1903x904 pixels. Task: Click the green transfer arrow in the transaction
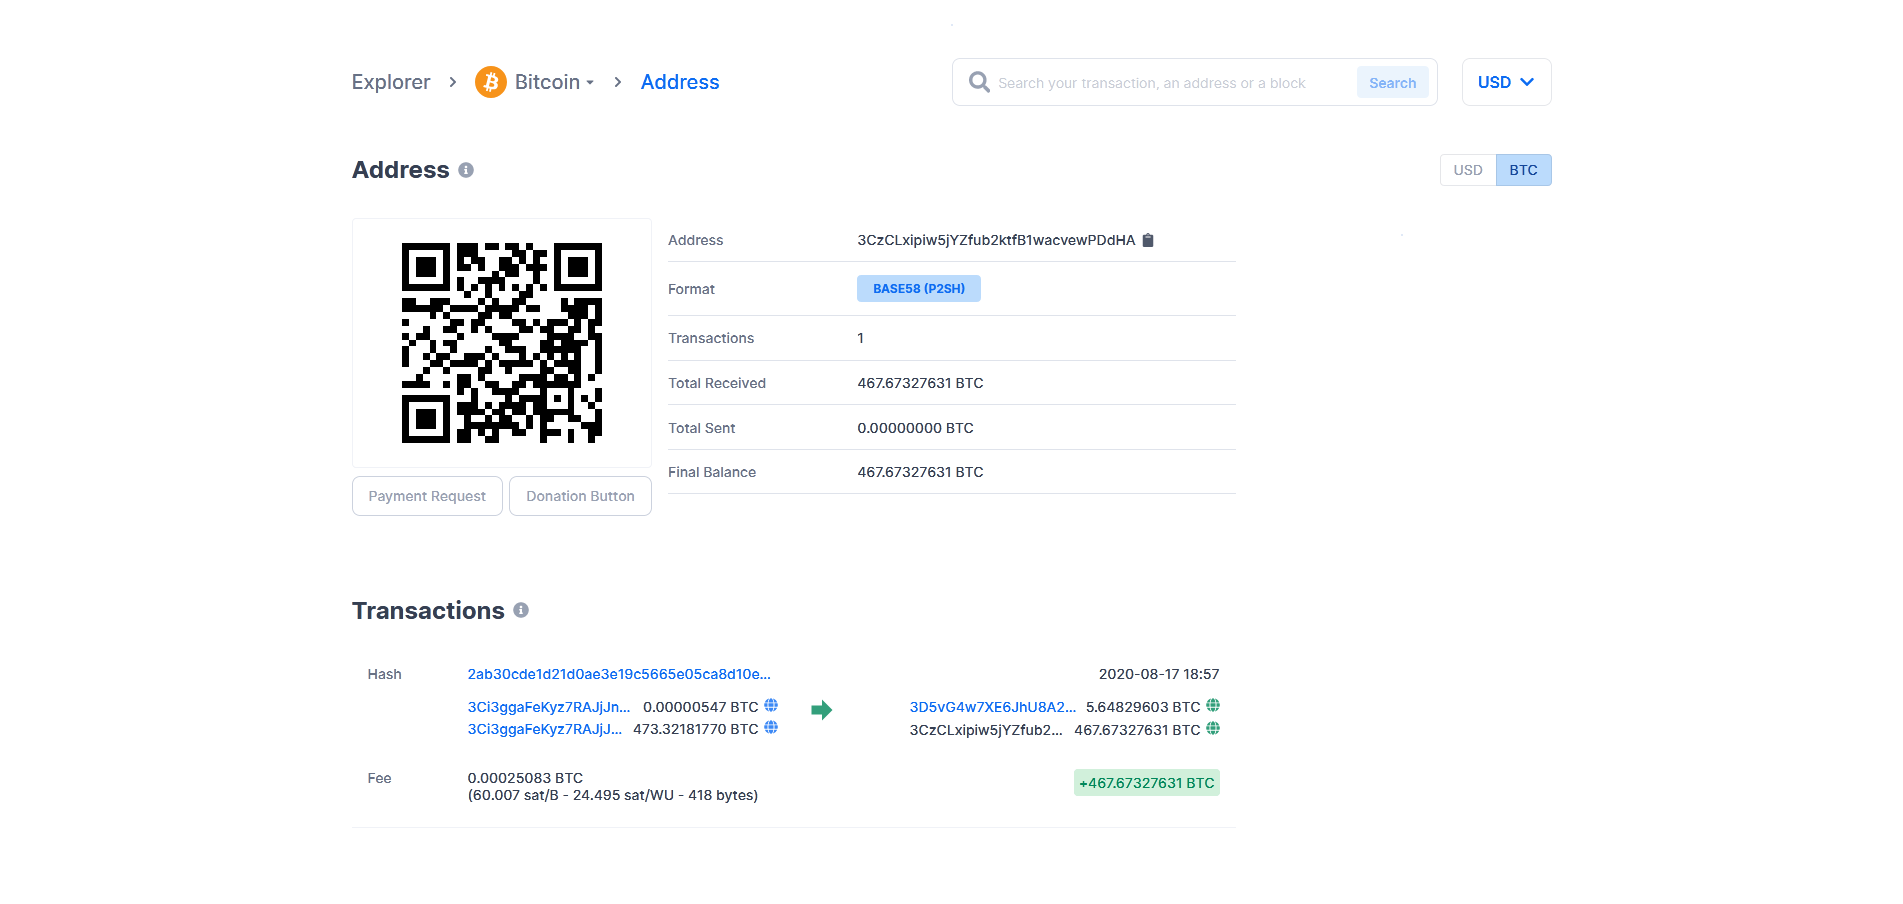point(821,709)
